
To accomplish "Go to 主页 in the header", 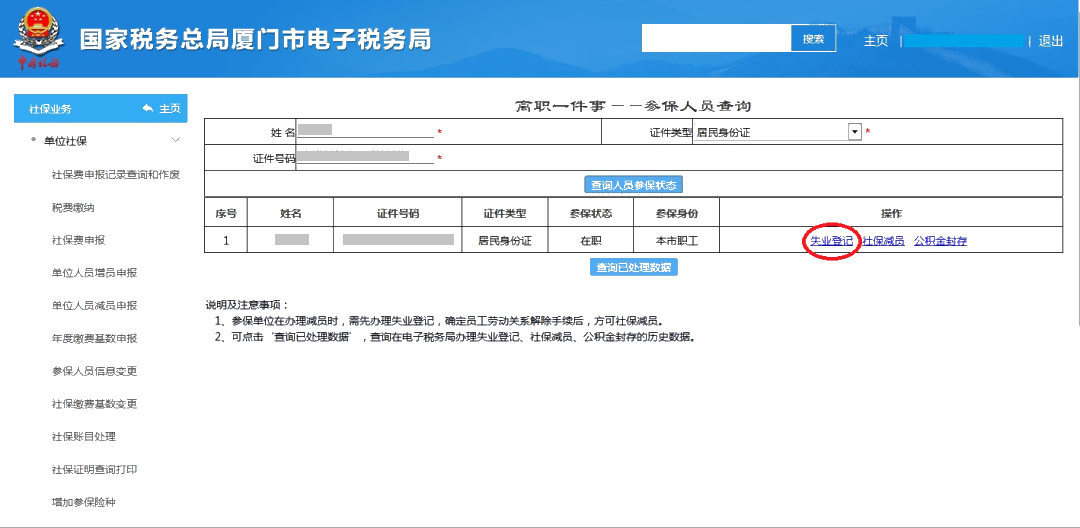I will tap(876, 41).
